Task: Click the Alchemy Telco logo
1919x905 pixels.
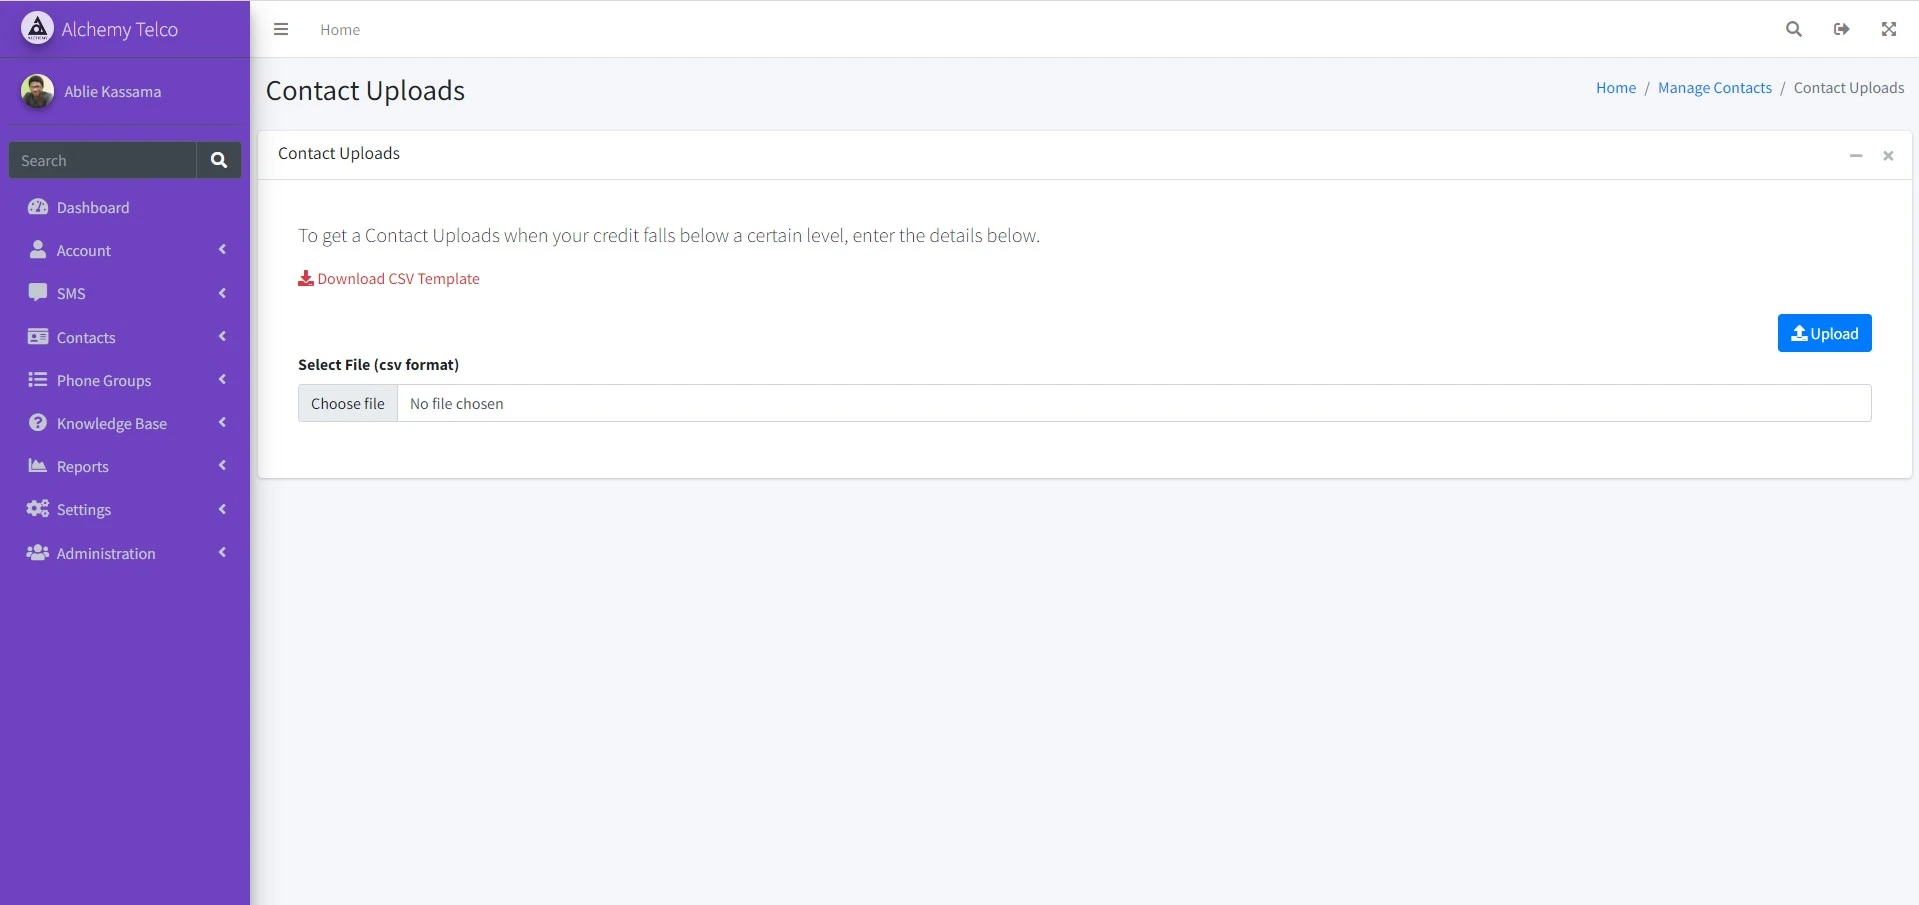Action: 38,29
